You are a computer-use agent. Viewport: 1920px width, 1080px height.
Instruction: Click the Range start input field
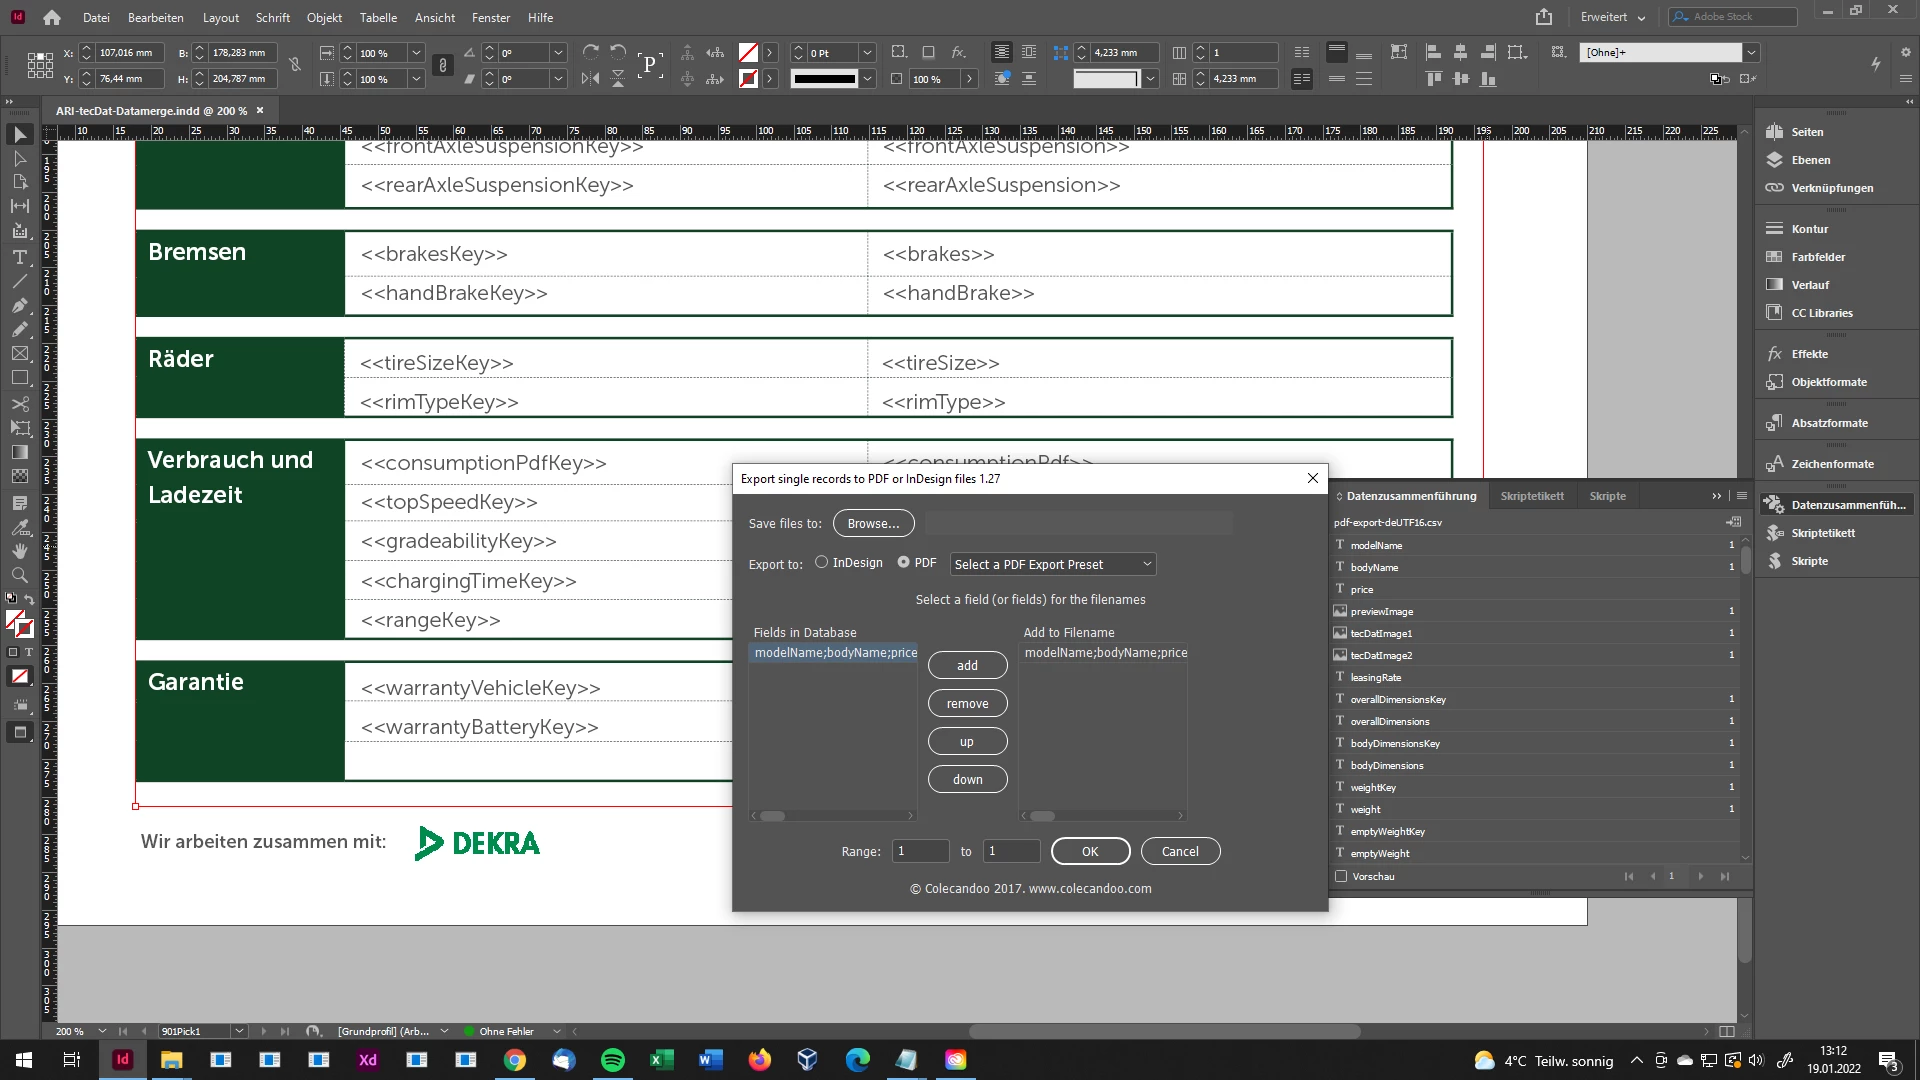click(920, 851)
